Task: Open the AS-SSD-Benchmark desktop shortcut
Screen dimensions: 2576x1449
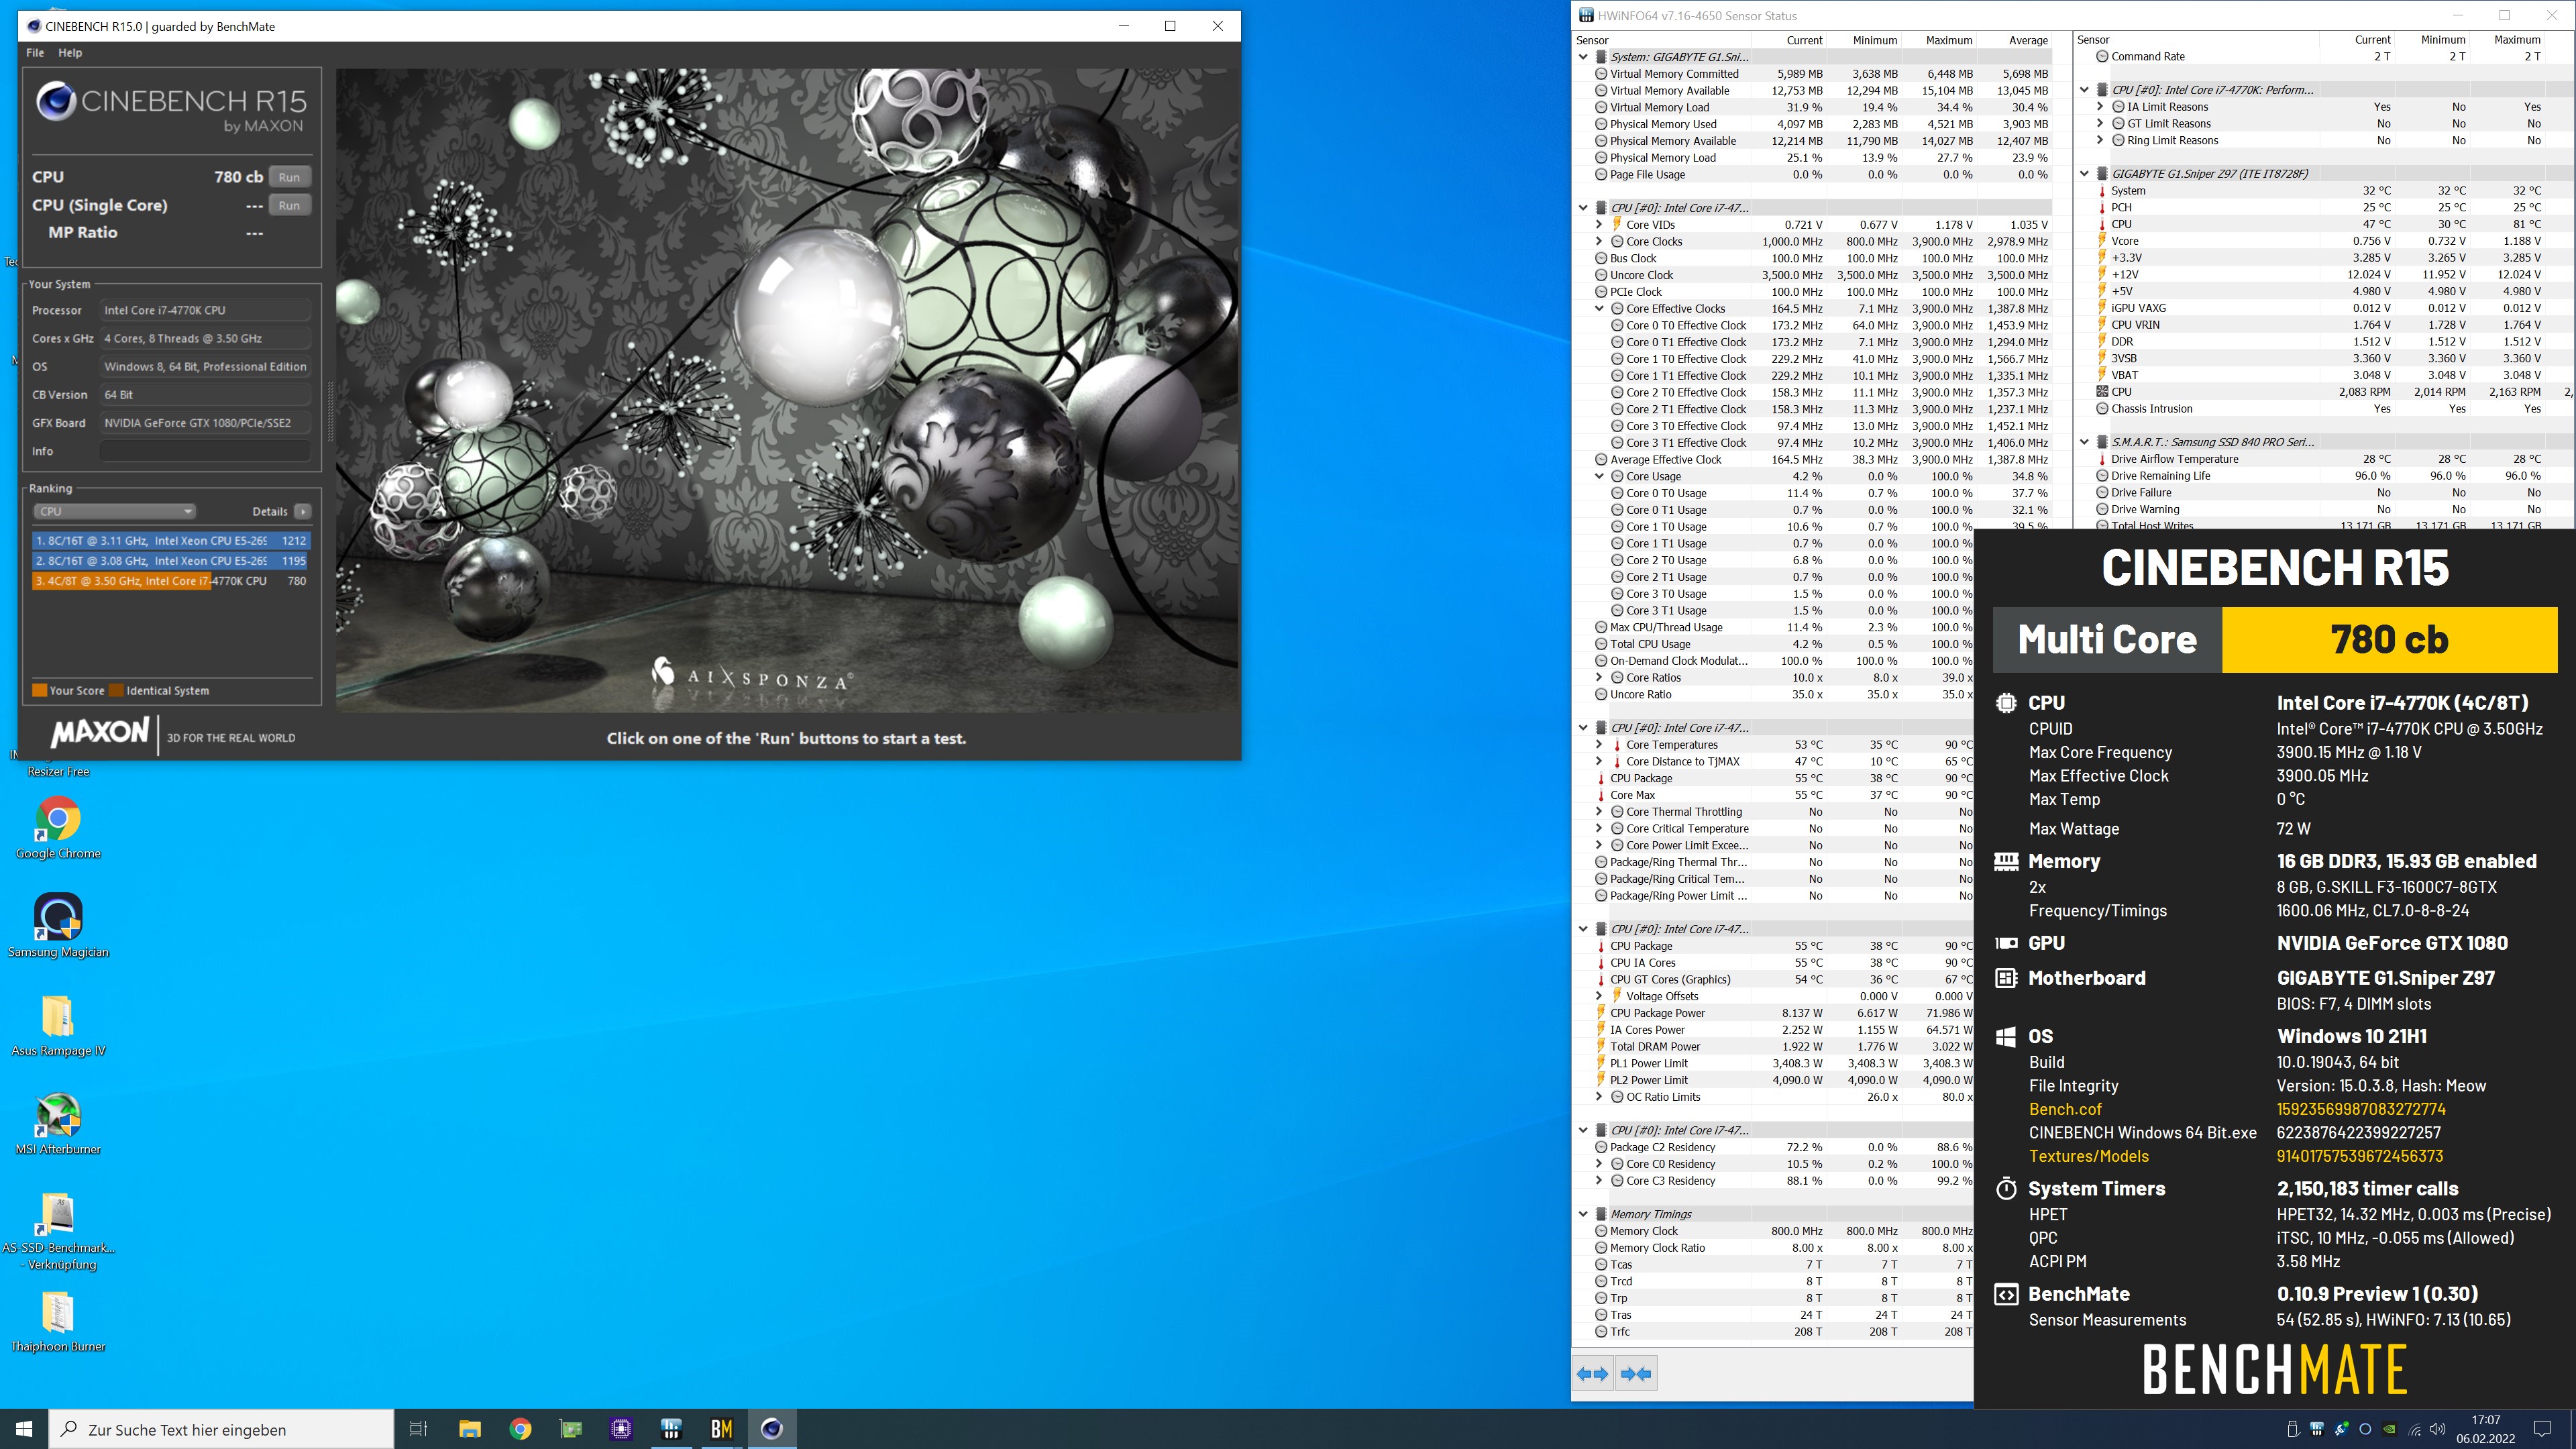Action: (58, 1231)
